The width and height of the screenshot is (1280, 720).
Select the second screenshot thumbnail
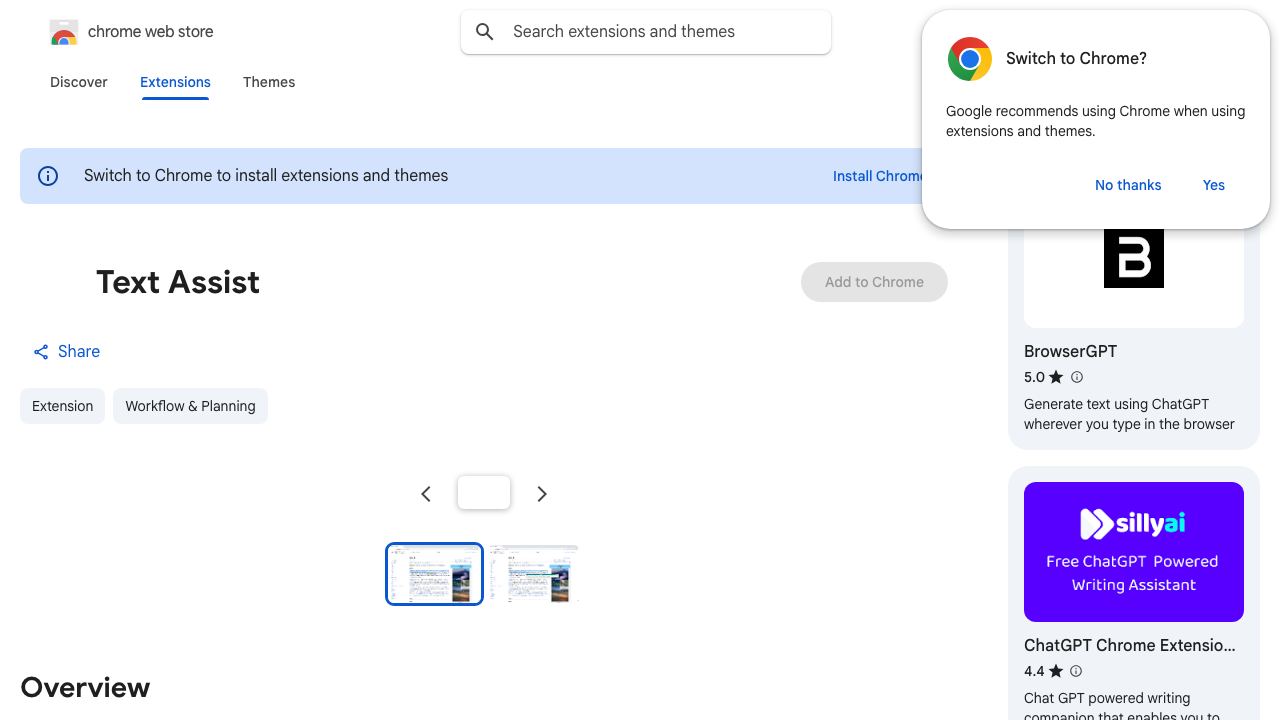tap(533, 574)
